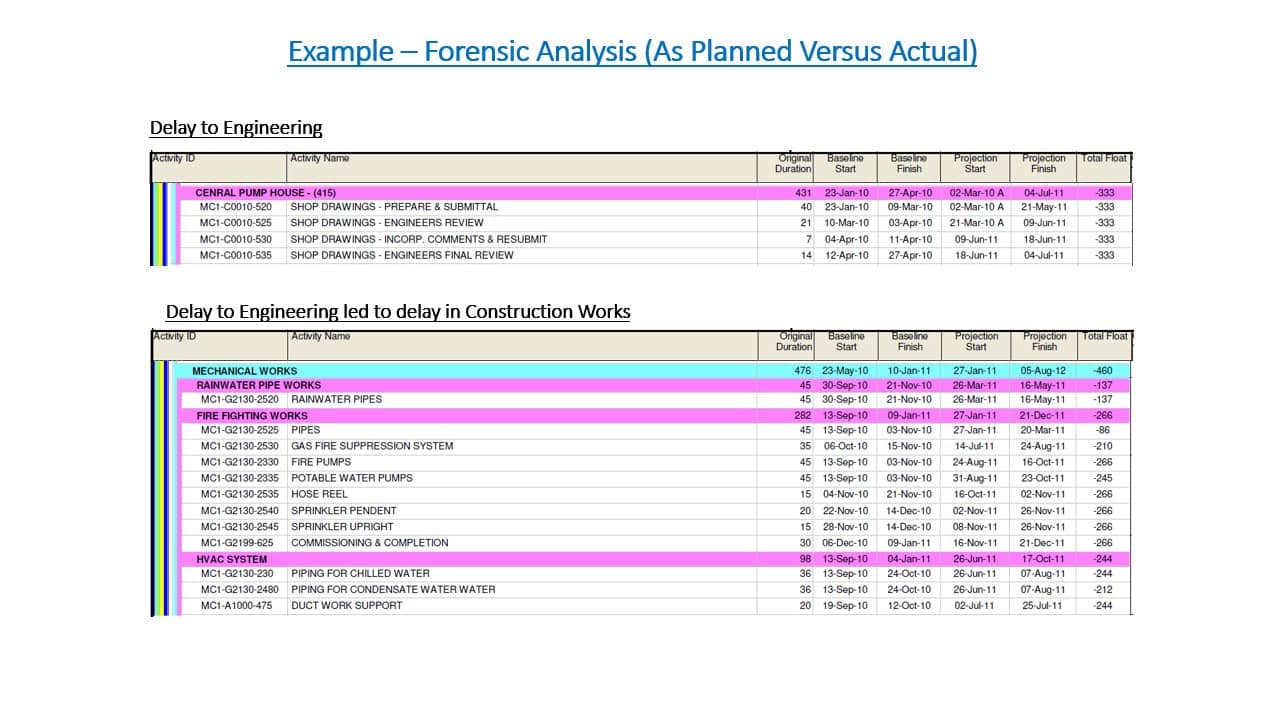Select baseline finish '12-Oct-10'

(x=909, y=606)
